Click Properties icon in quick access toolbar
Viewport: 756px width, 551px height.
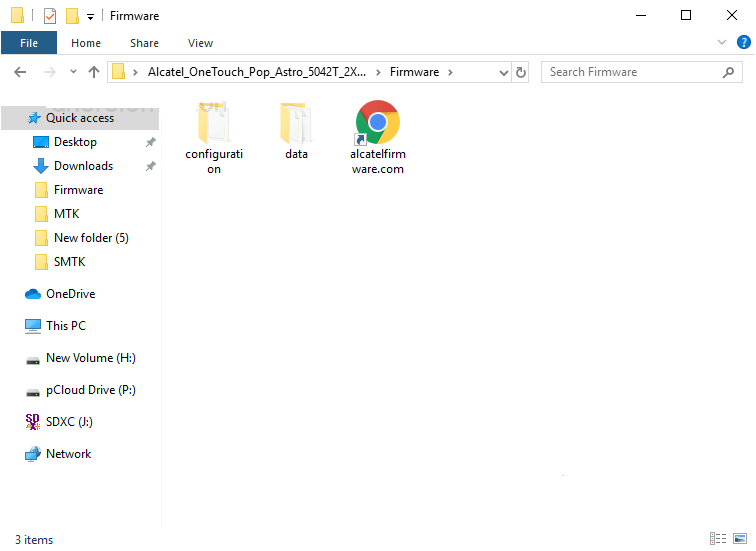50,16
